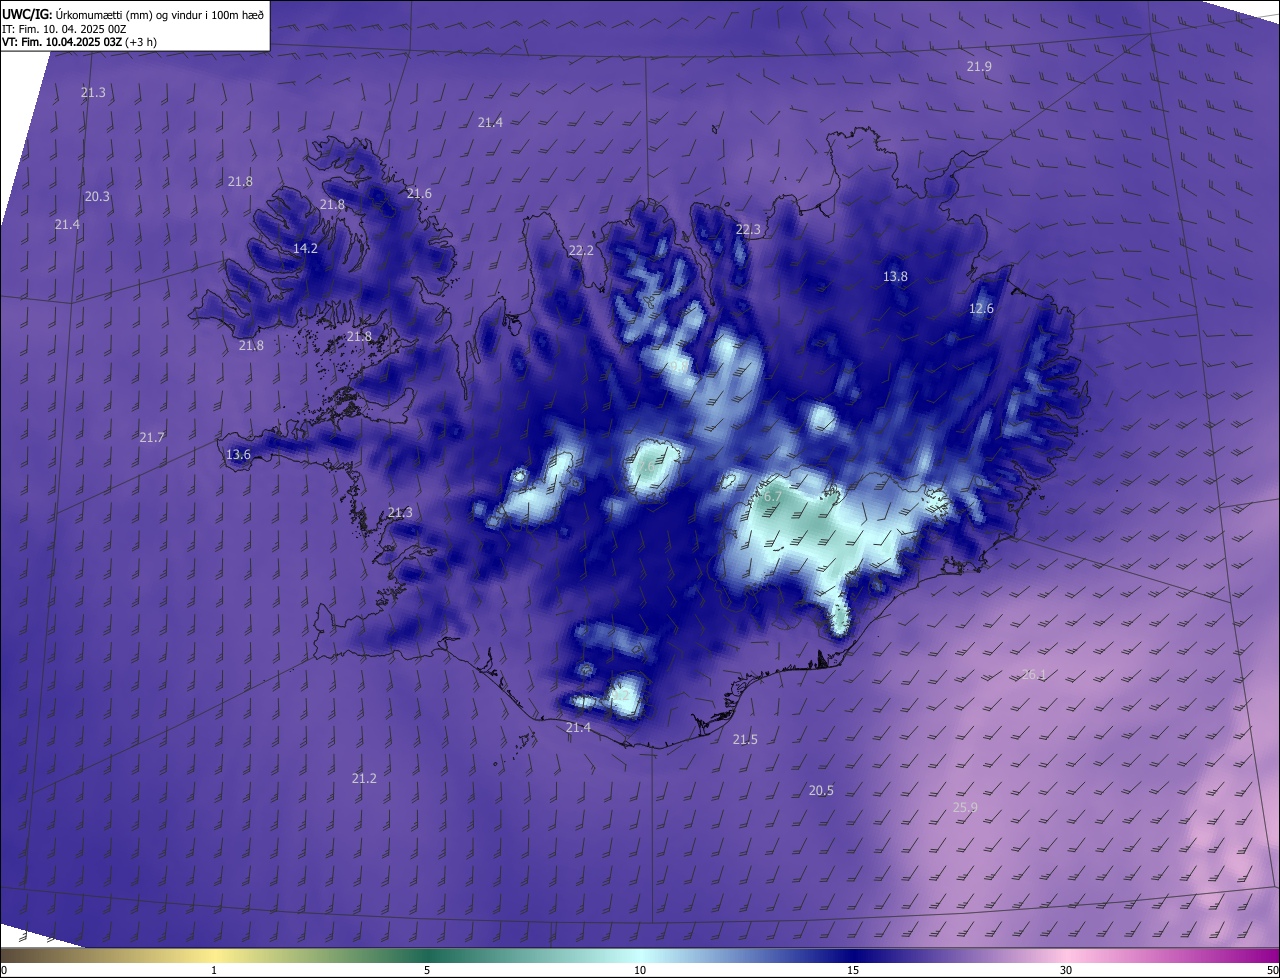Click the 21.6 value label
Viewport: 1280px width, 978px height.
(x=419, y=194)
